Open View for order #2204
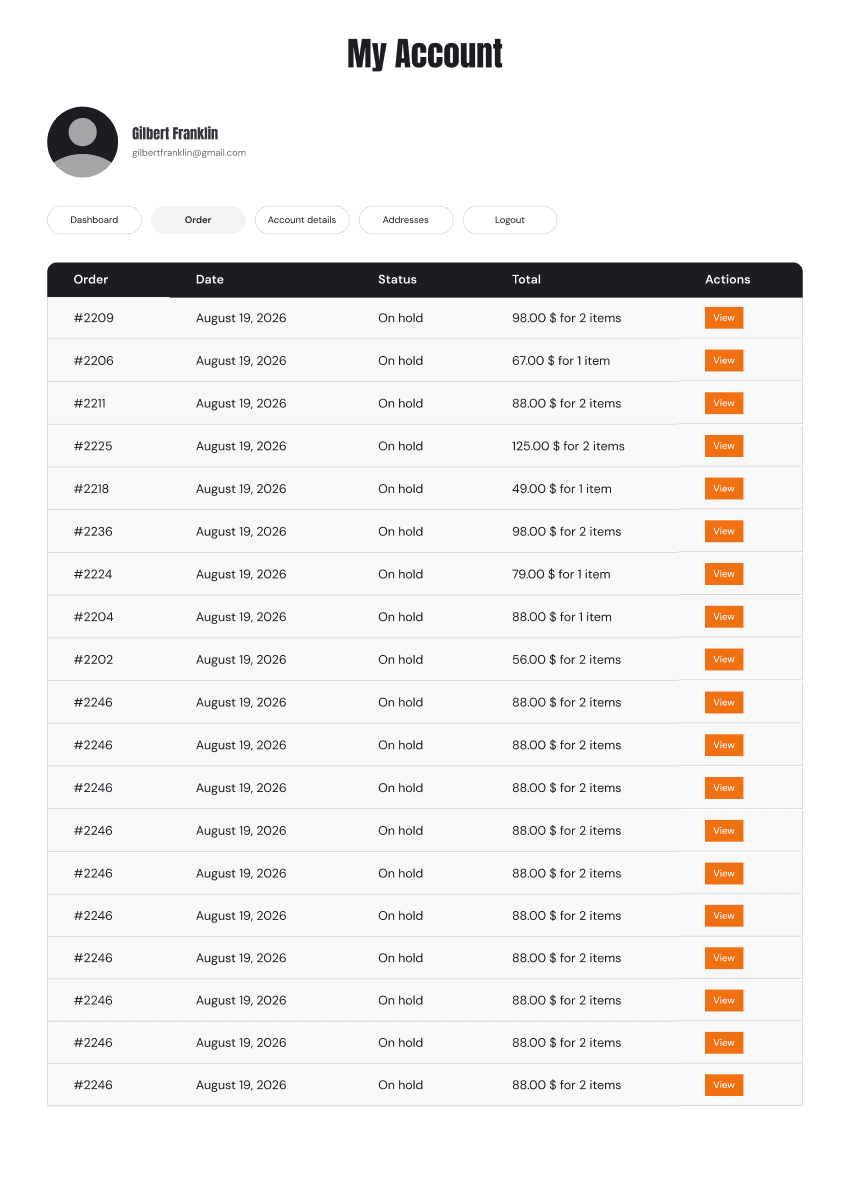The image size is (850, 1200). (724, 617)
